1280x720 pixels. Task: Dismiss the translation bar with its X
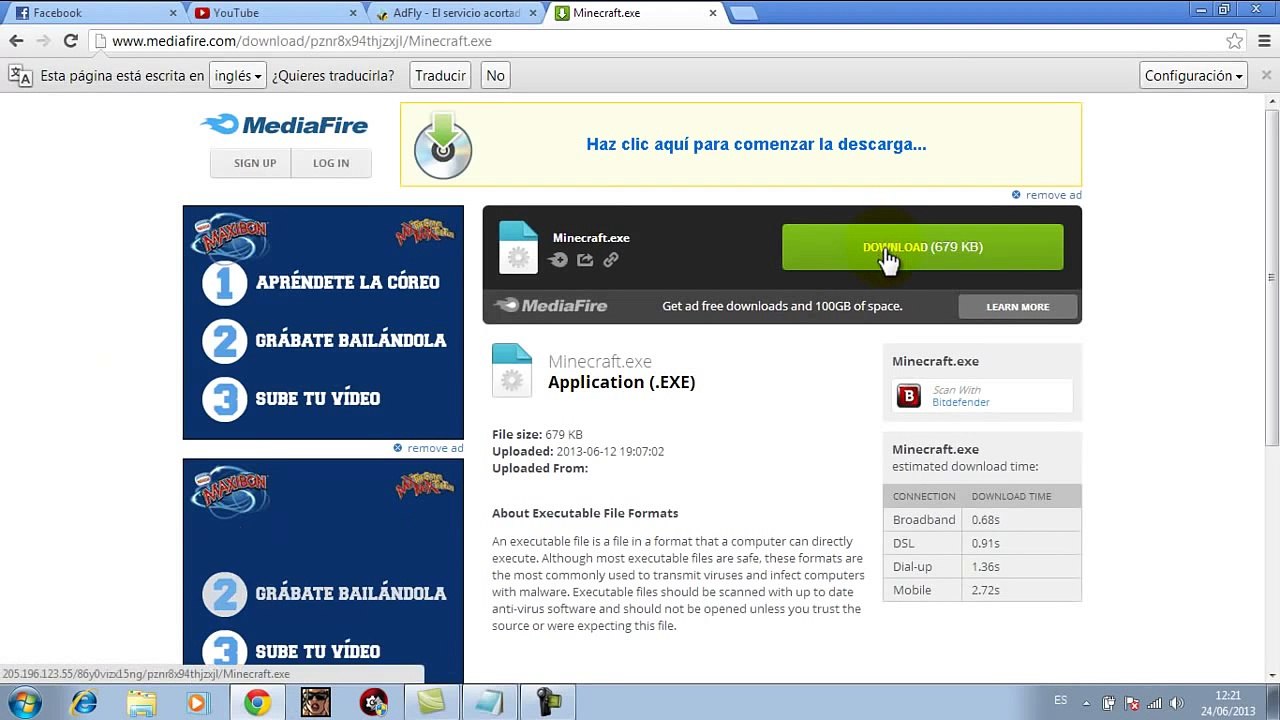tap(1266, 75)
